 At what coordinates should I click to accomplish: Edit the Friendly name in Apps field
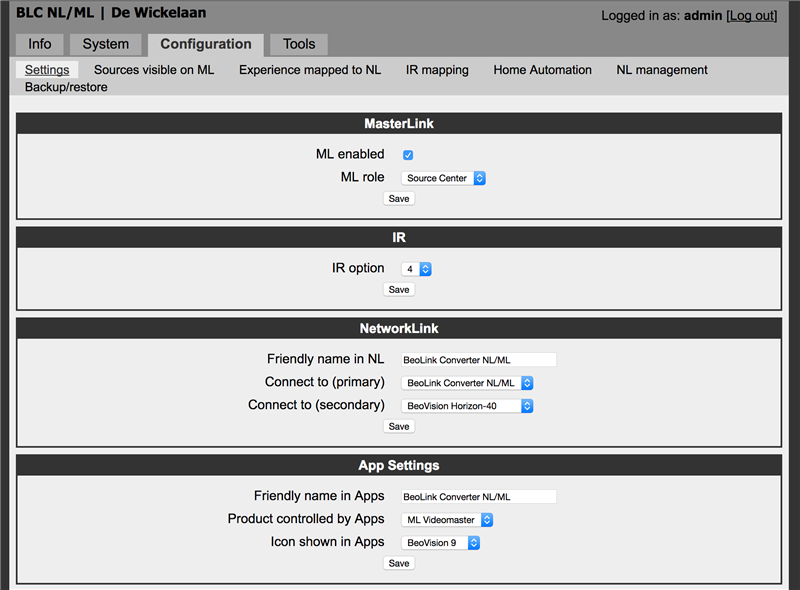(479, 497)
